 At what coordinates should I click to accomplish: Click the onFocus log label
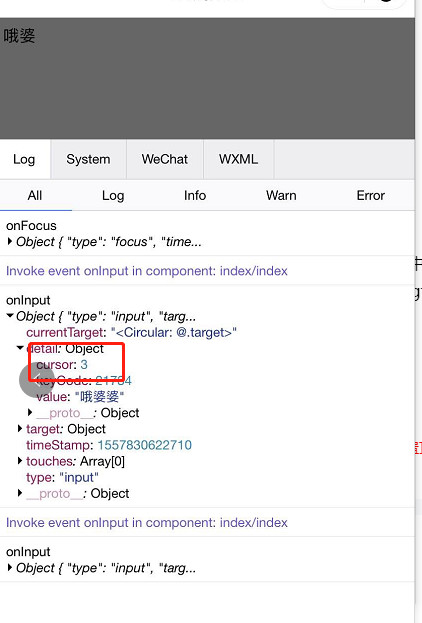(x=31, y=226)
